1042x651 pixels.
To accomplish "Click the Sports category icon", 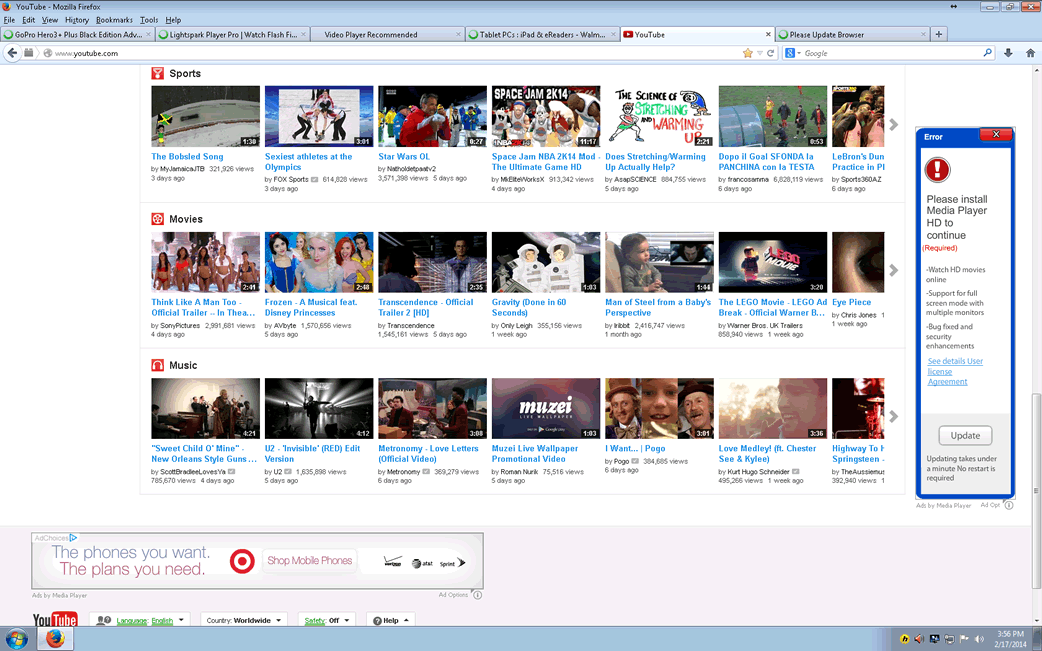I will pyautogui.click(x=158, y=73).
